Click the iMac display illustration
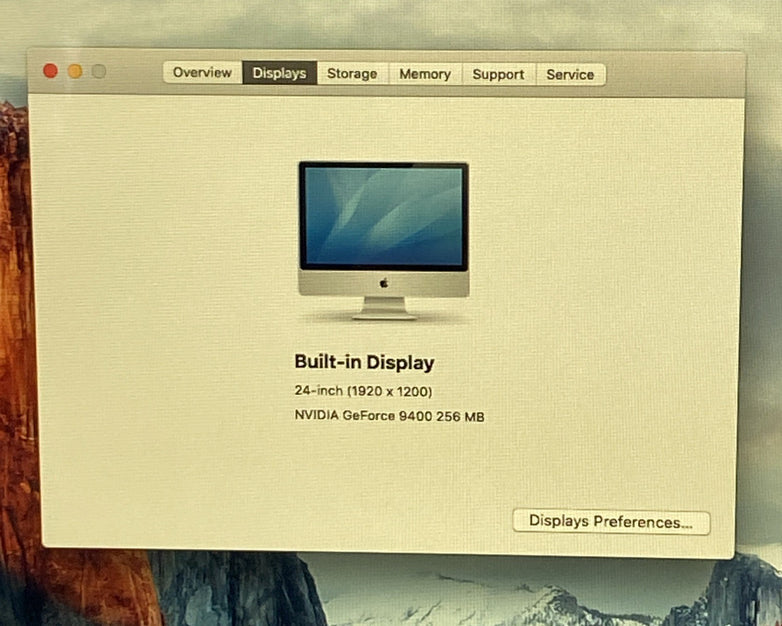This screenshot has height=626, width=782. point(383,240)
